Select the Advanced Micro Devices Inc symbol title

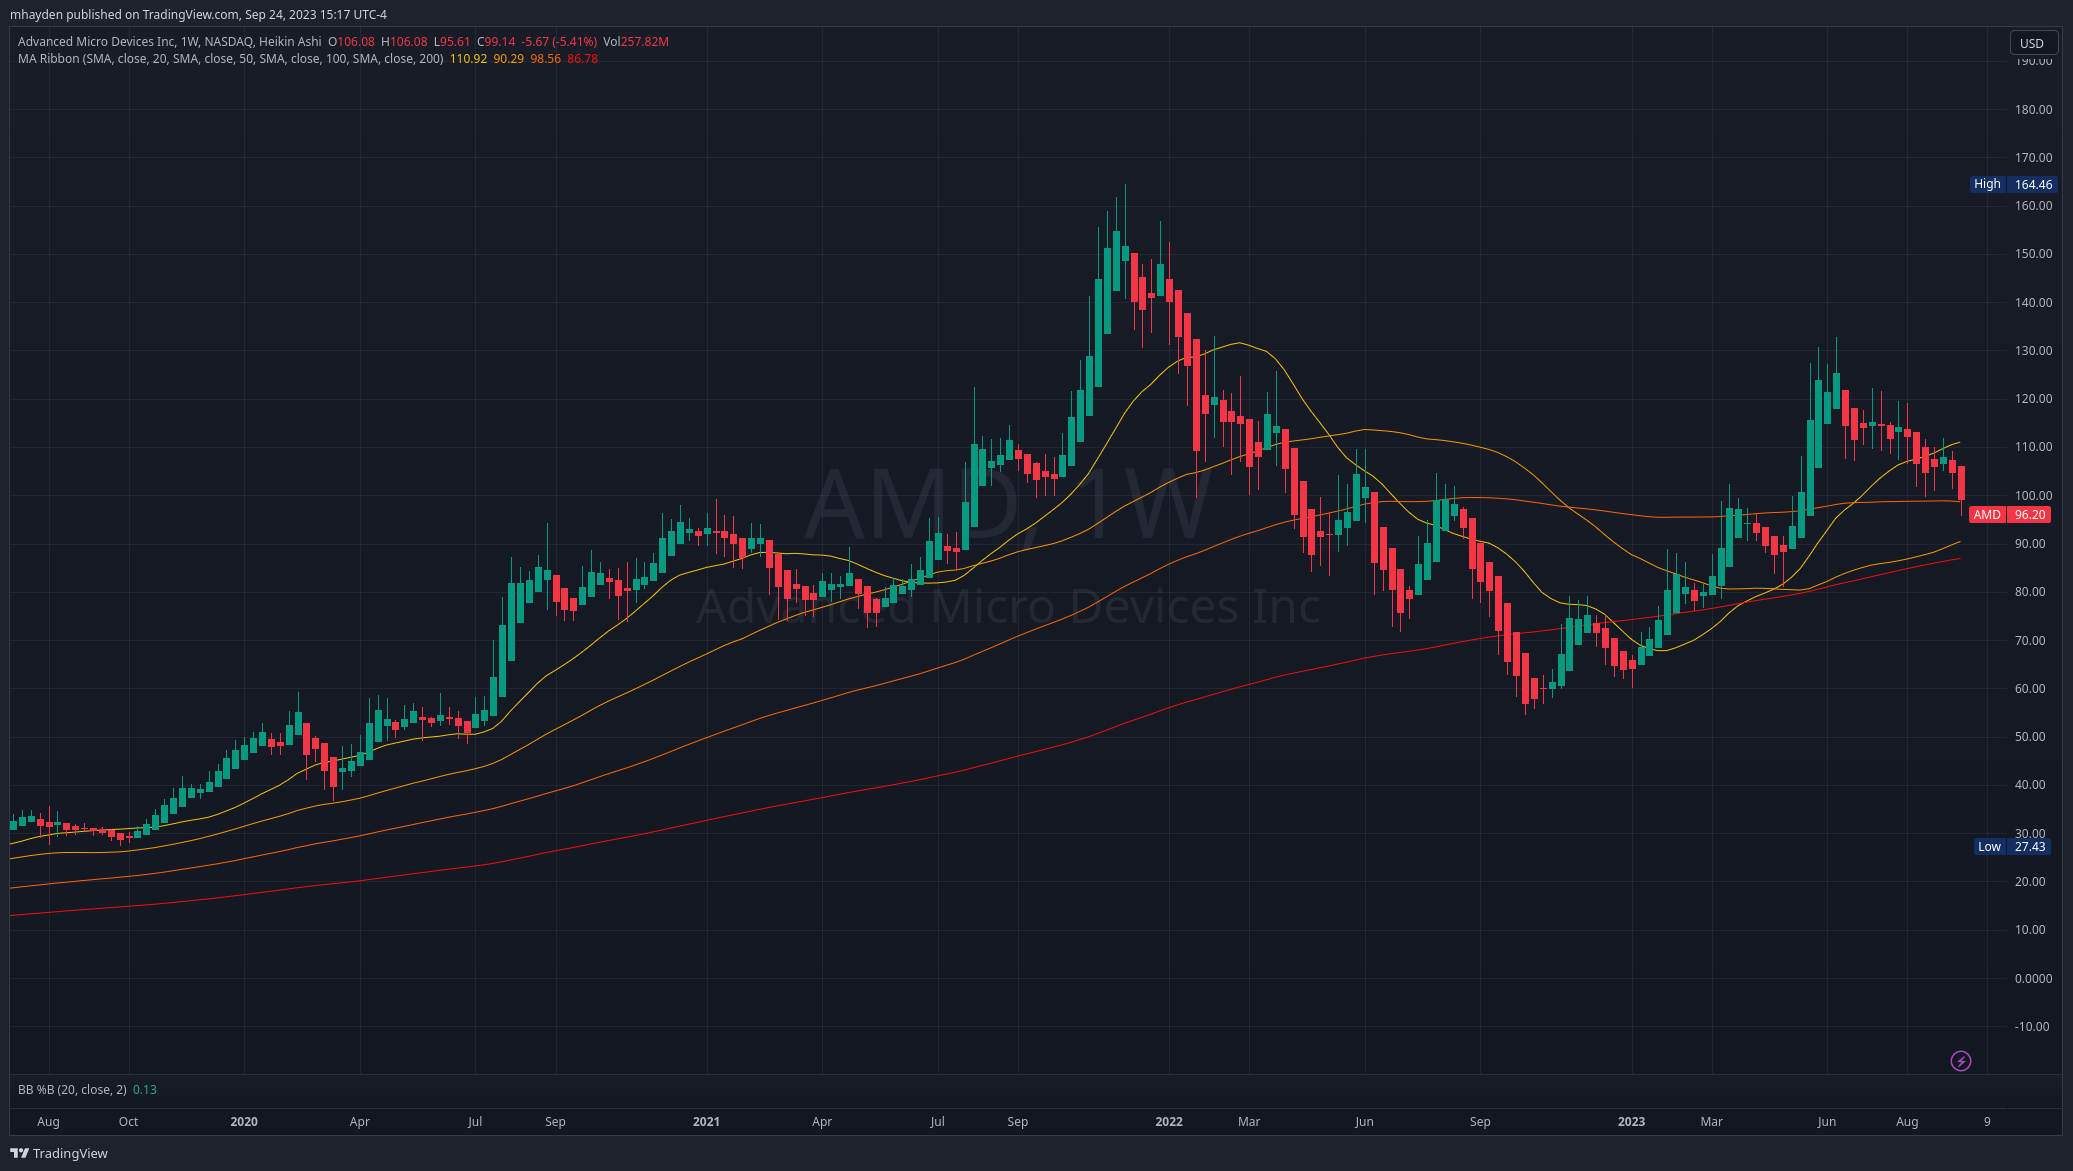pos(95,42)
